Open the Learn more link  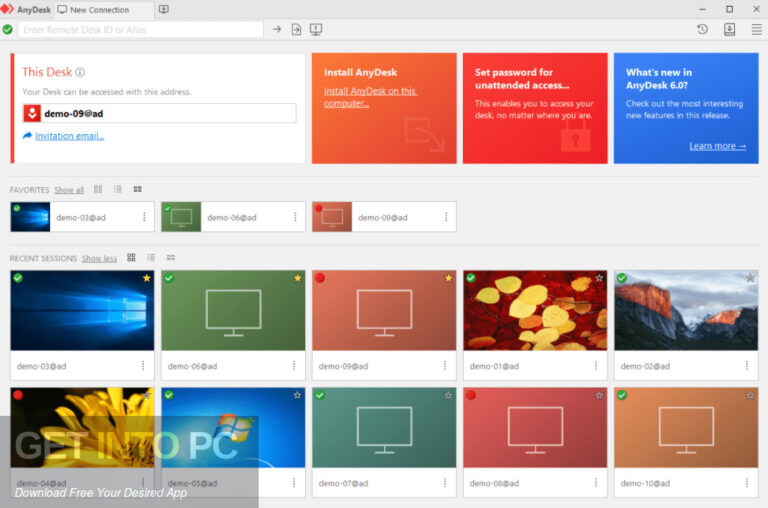tap(718, 146)
